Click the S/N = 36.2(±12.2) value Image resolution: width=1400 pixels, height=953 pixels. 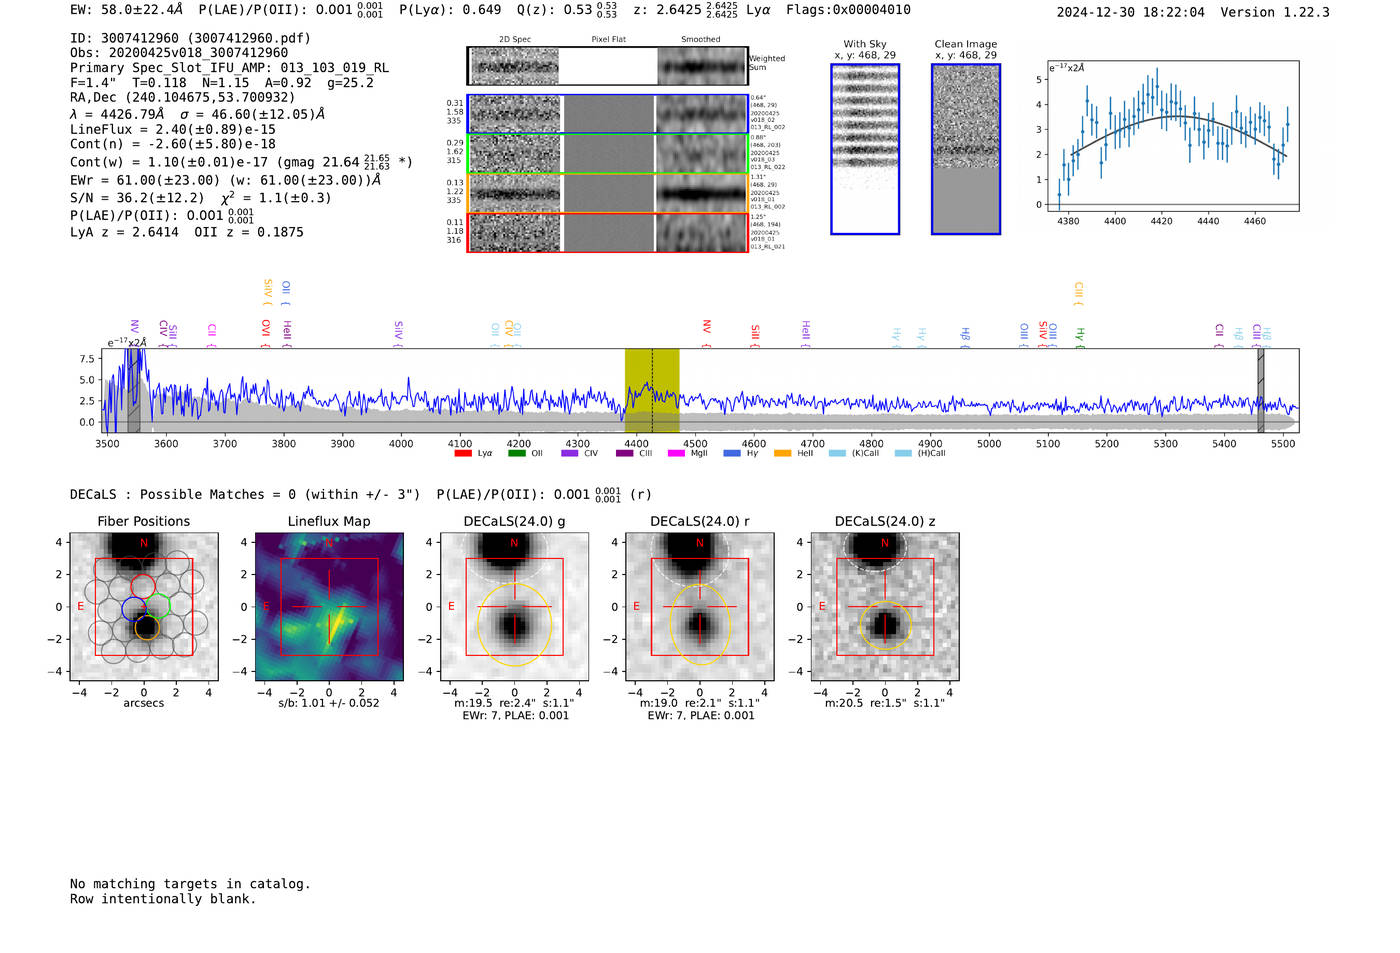138,198
